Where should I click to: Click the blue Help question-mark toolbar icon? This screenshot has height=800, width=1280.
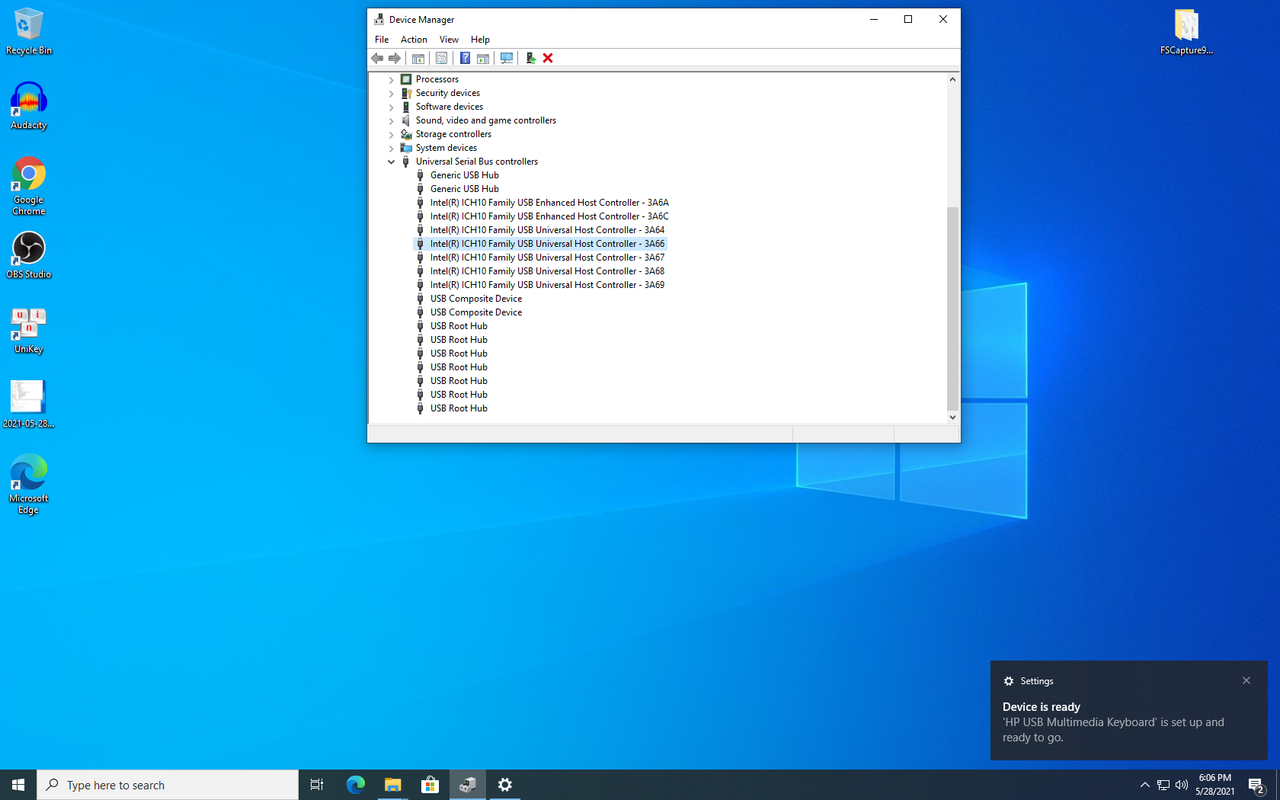tap(465, 58)
